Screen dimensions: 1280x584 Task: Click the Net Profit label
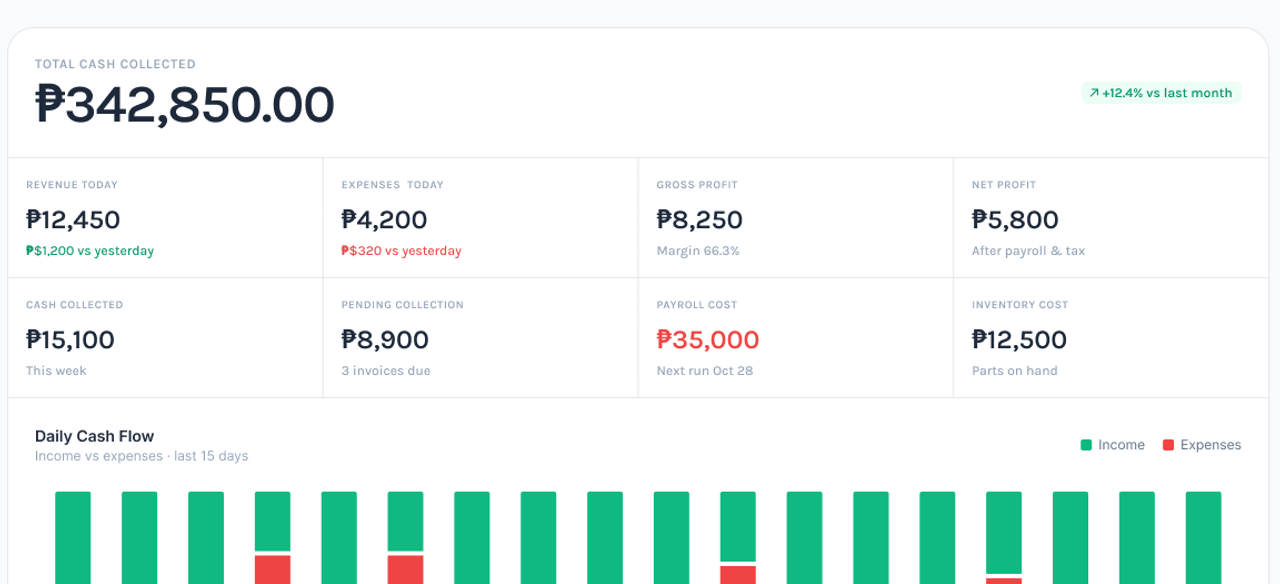tap(1004, 185)
